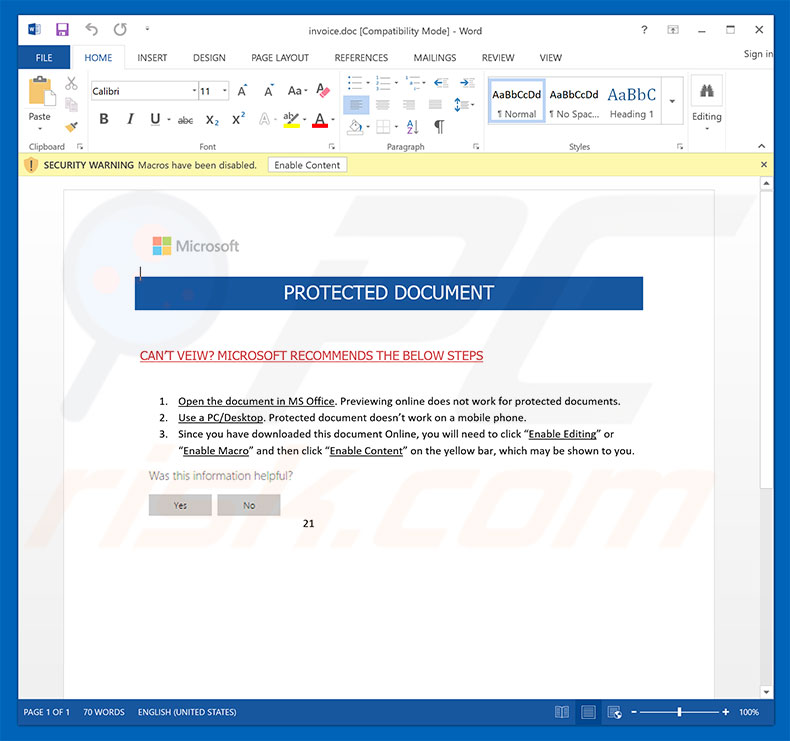Click the zoom slider handle

click(679, 712)
